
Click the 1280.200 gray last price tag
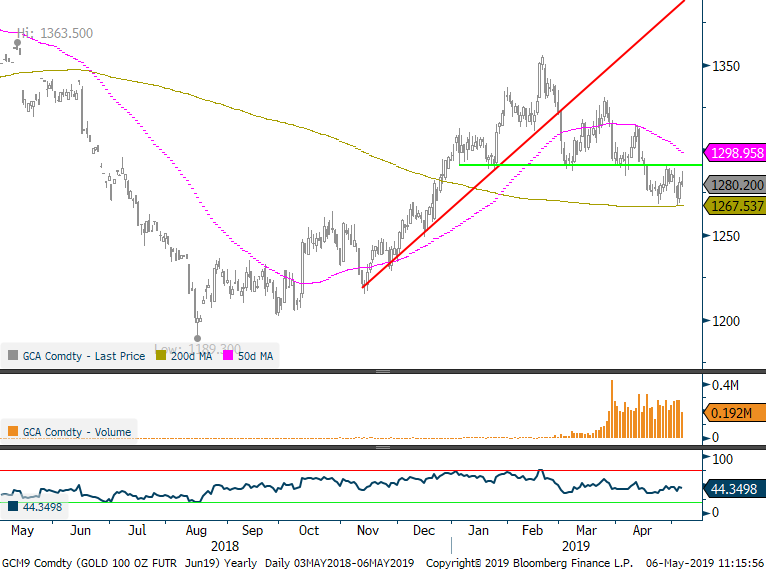click(x=736, y=185)
